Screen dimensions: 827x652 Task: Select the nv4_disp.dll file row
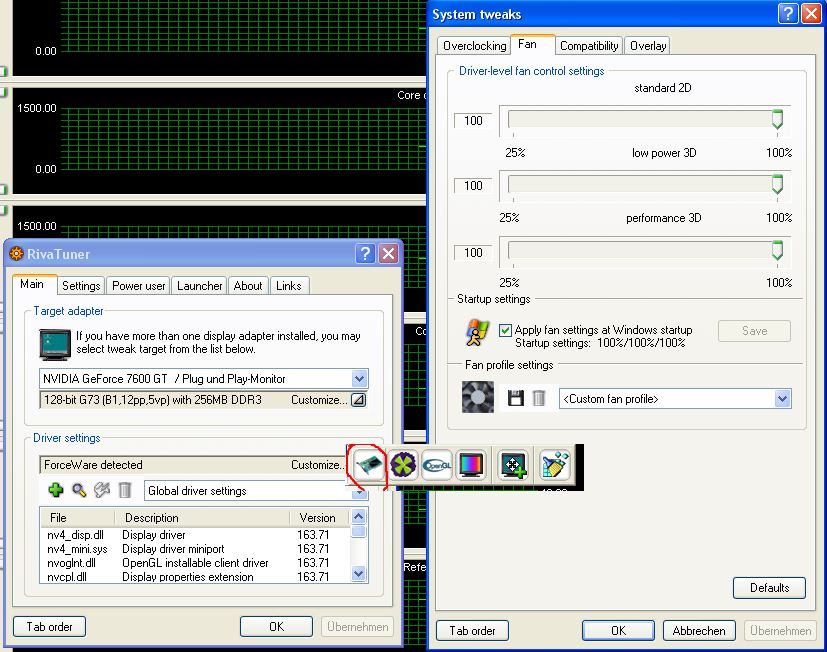click(196, 535)
